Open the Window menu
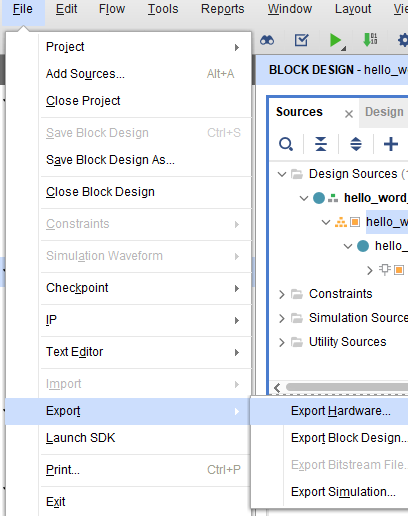Screen dimensions: 408x516 point(290,9)
